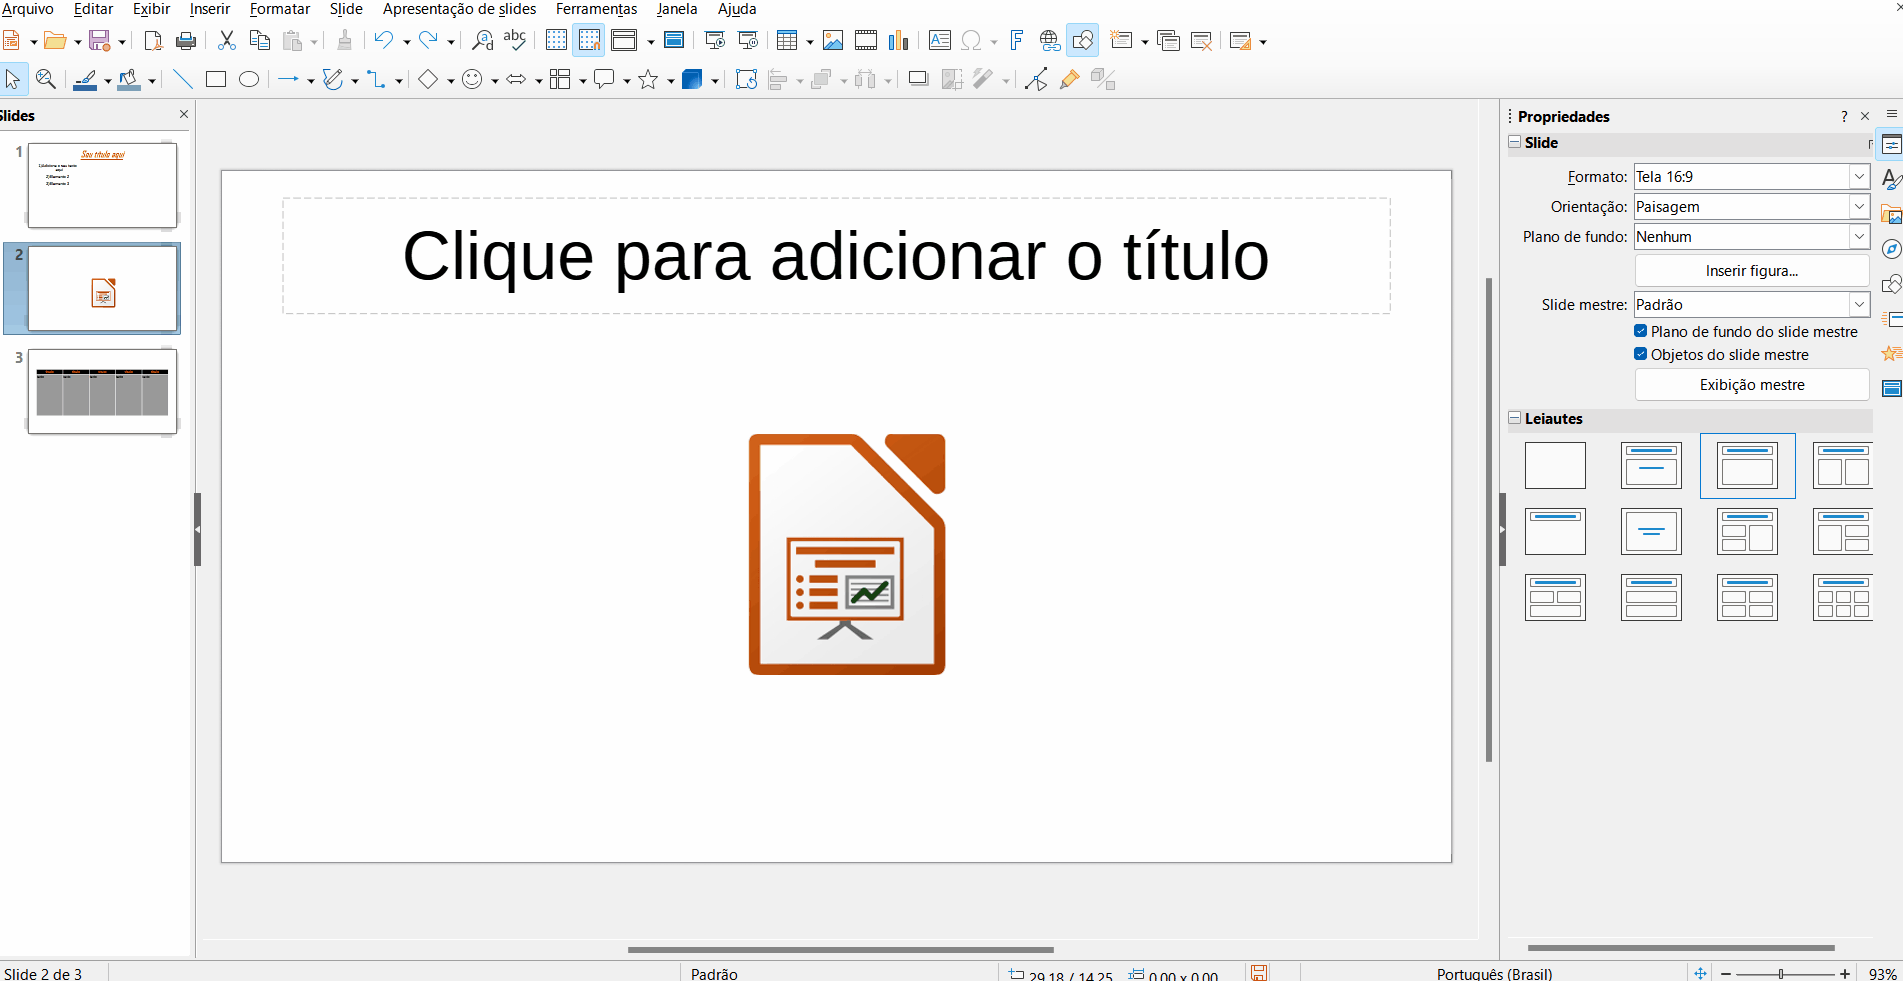Click the Exibição mestre button
Screen dimensions: 1903x981
(1752, 385)
